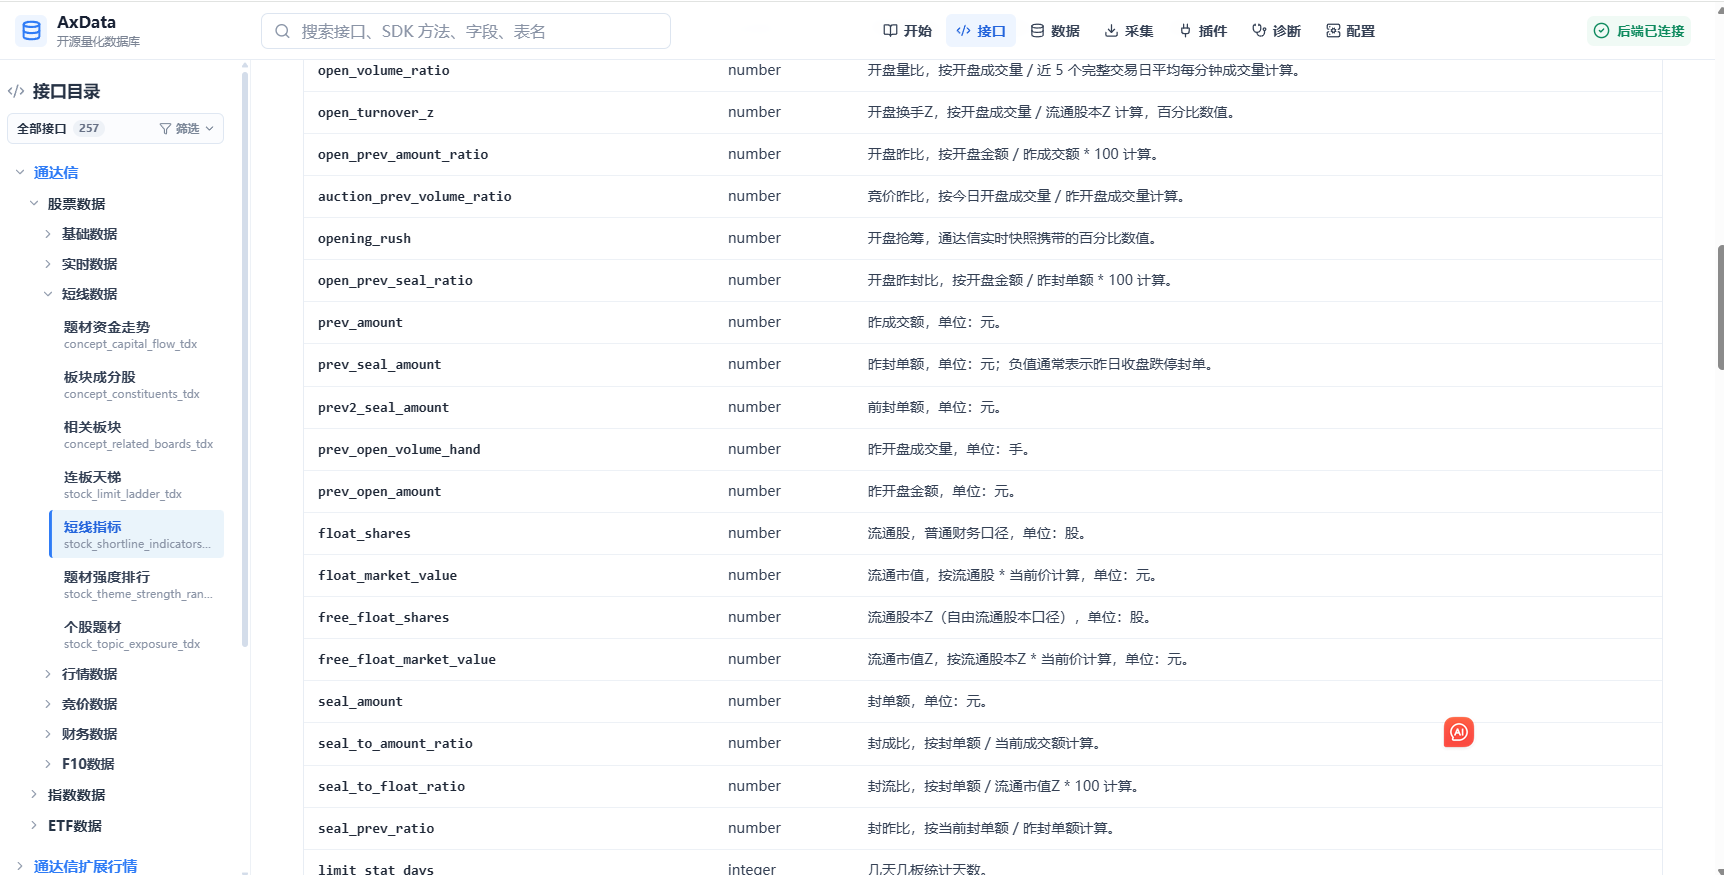
Task: Click the filter funnel icon
Action: point(165,128)
